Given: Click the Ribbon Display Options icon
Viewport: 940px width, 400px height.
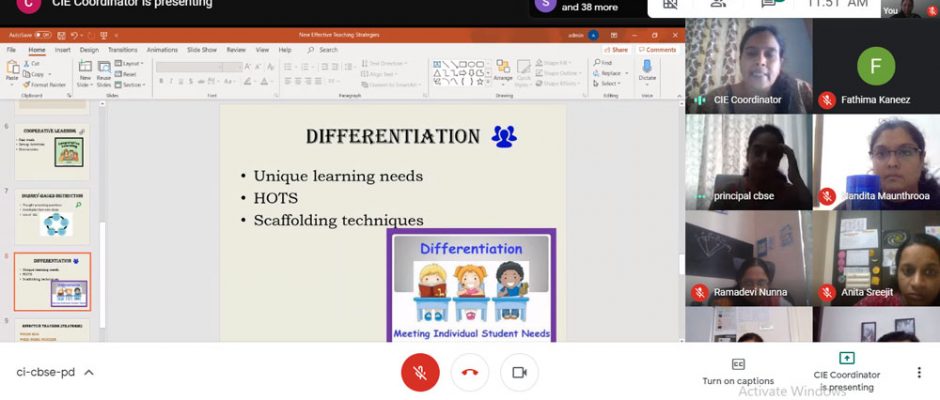Looking at the screenshot, I should click(x=614, y=35).
